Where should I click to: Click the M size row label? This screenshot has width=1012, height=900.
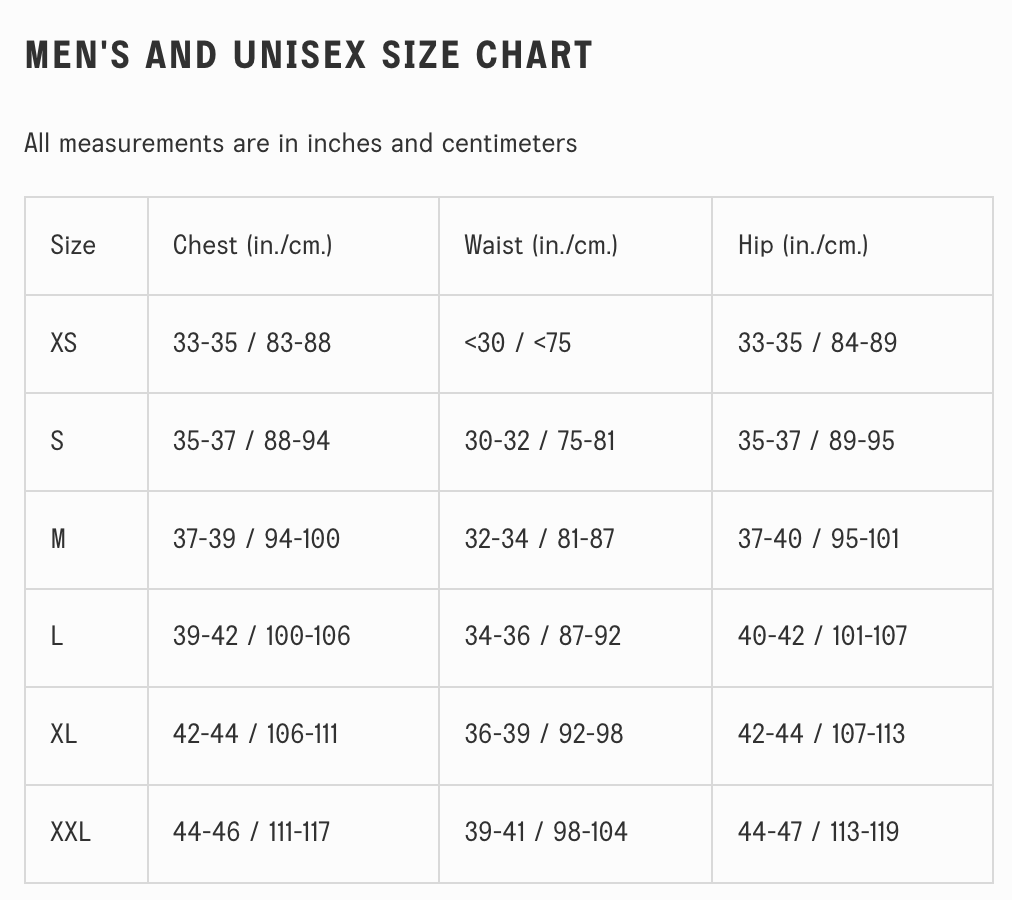click(x=58, y=539)
